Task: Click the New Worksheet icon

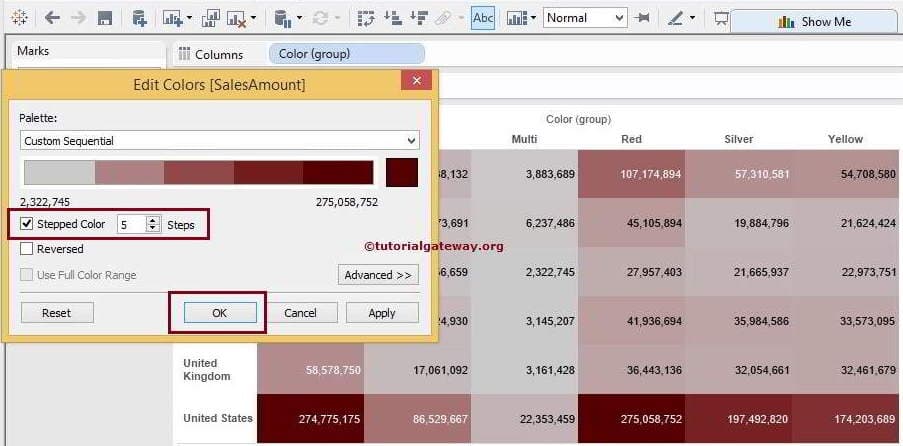Action: 172,18
